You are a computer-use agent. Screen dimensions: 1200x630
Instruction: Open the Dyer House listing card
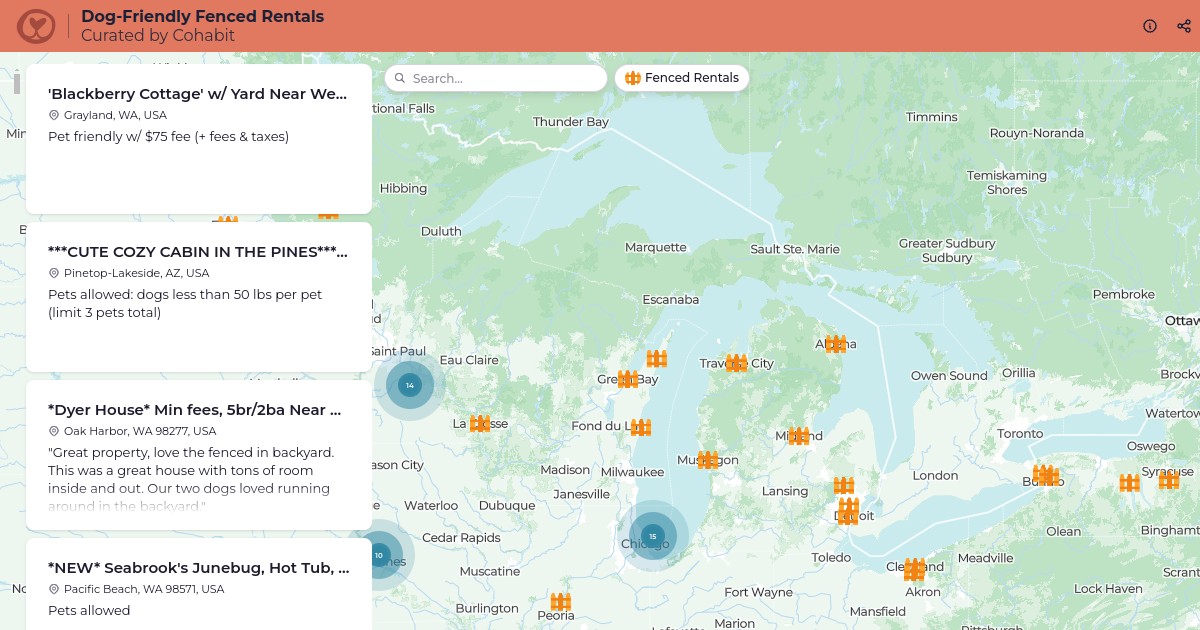[x=199, y=455]
